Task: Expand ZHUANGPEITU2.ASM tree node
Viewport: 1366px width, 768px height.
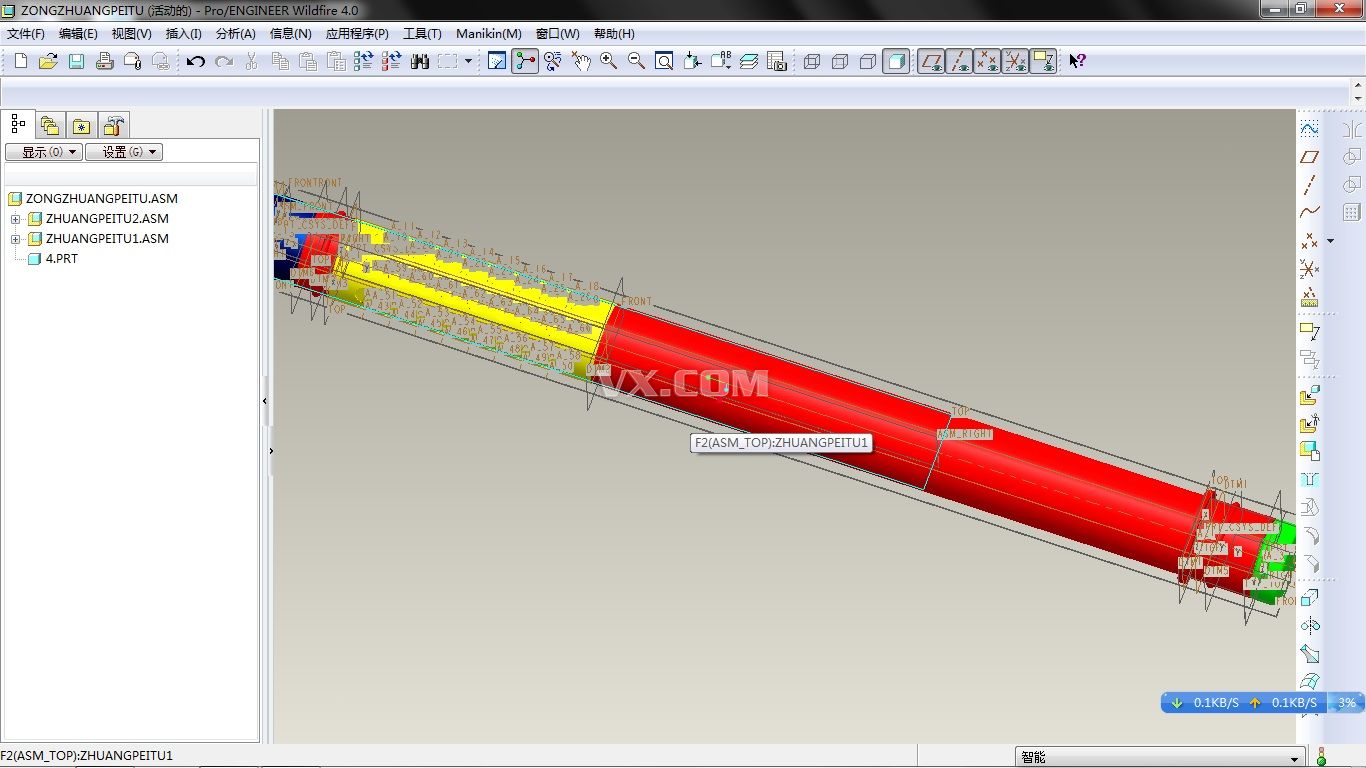Action: (x=16, y=219)
